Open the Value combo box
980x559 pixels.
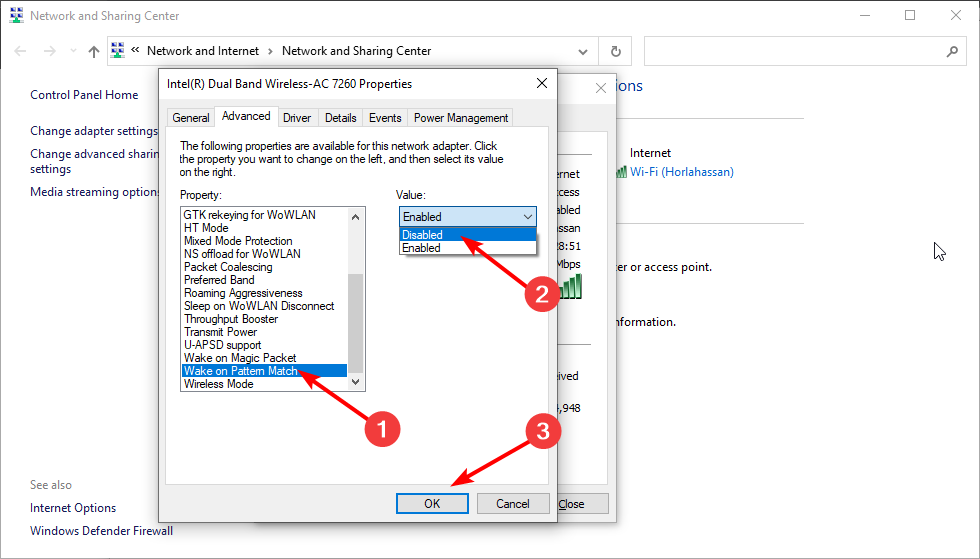pos(468,216)
